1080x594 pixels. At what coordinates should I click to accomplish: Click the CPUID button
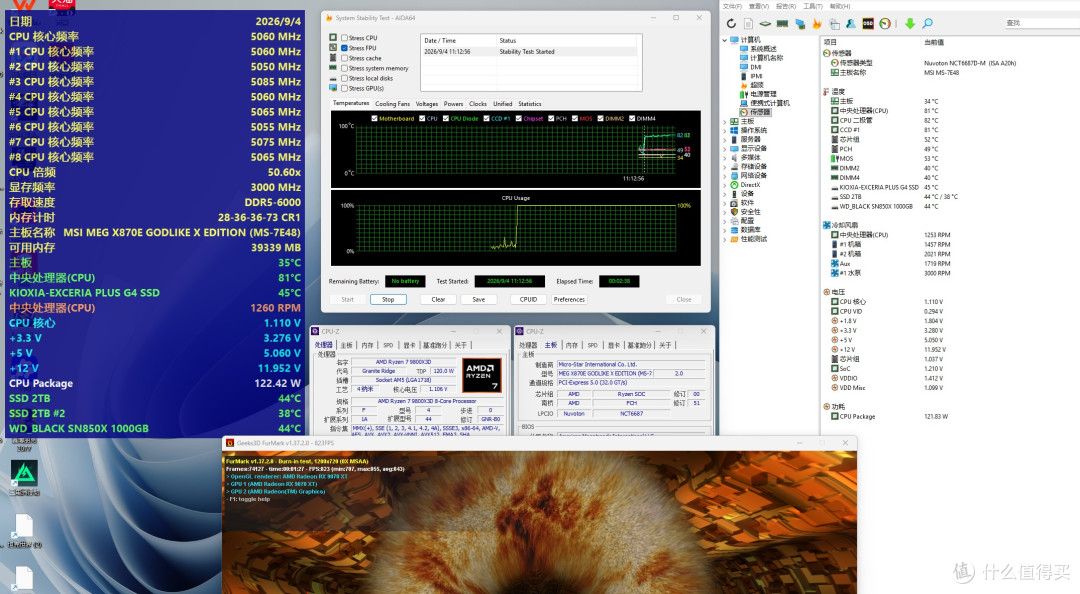click(528, 300)
